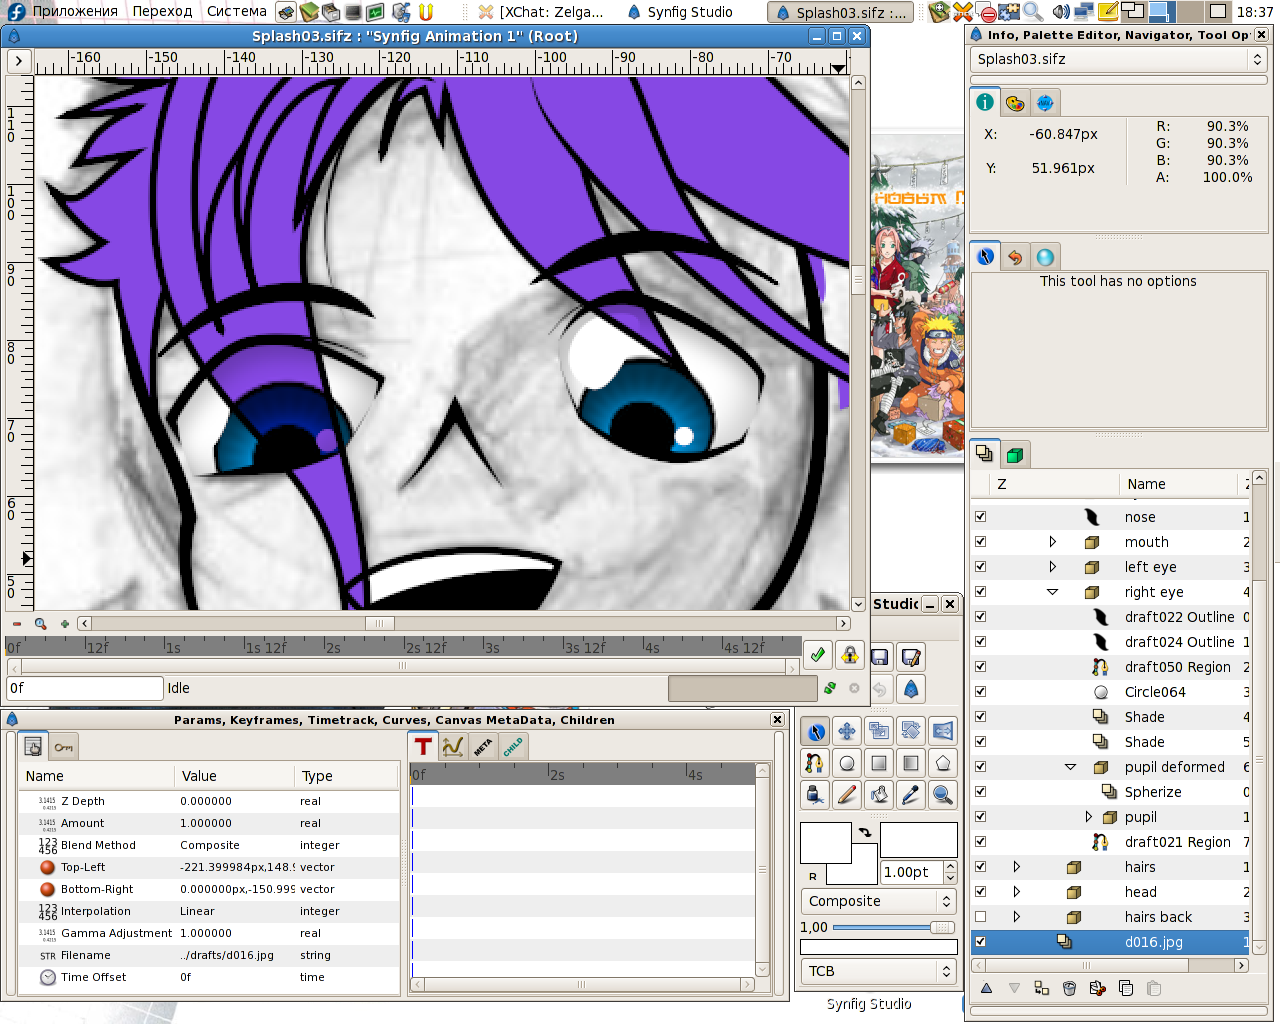Uncheck the left eye layer checkbox
1280x1024 pixels.
click(980, 567)
